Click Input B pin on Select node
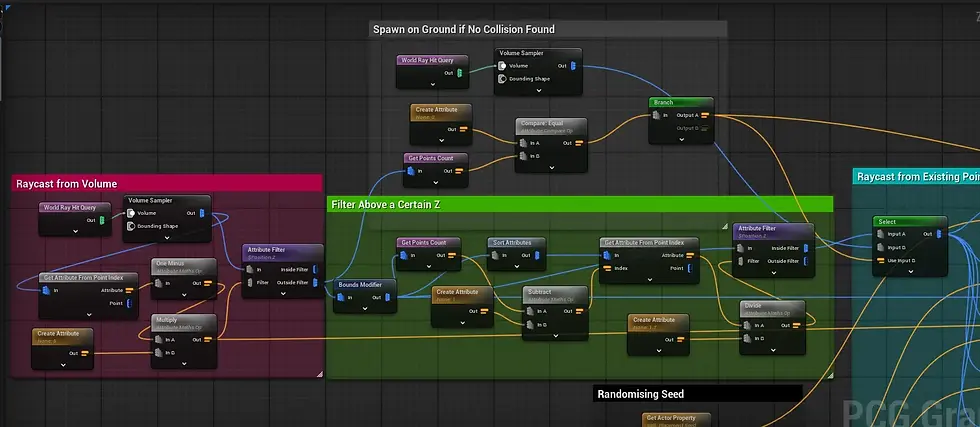Viewport: 980px width, 427px height. point(881,247)
